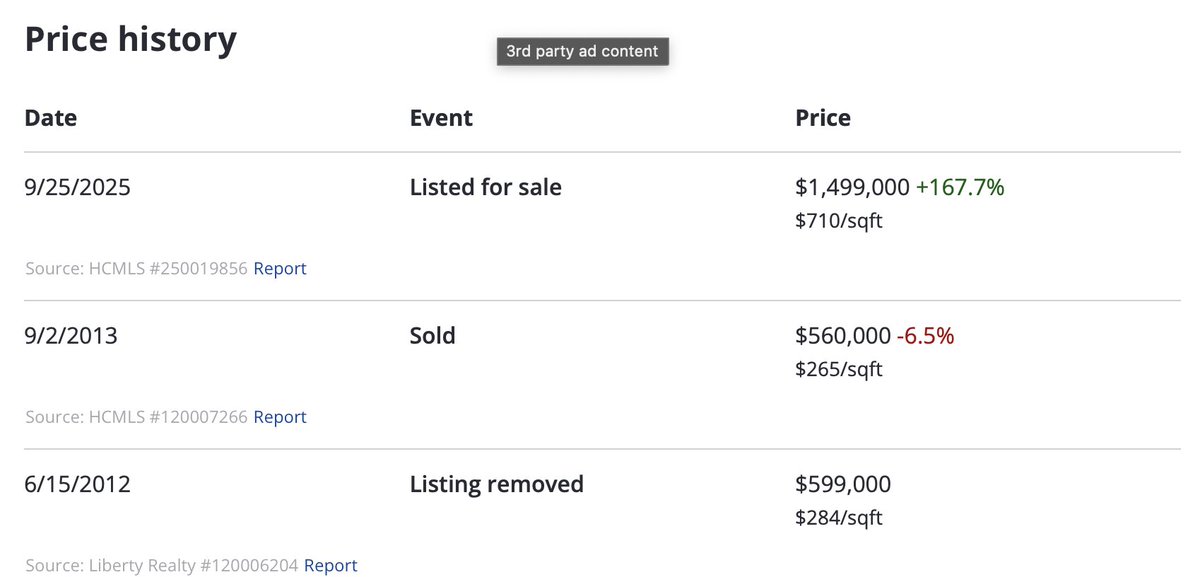This screenshot has width=1200, height=577.
Task: Click the Source: HCMLS #250019856 text
Action: click(136, 268)
